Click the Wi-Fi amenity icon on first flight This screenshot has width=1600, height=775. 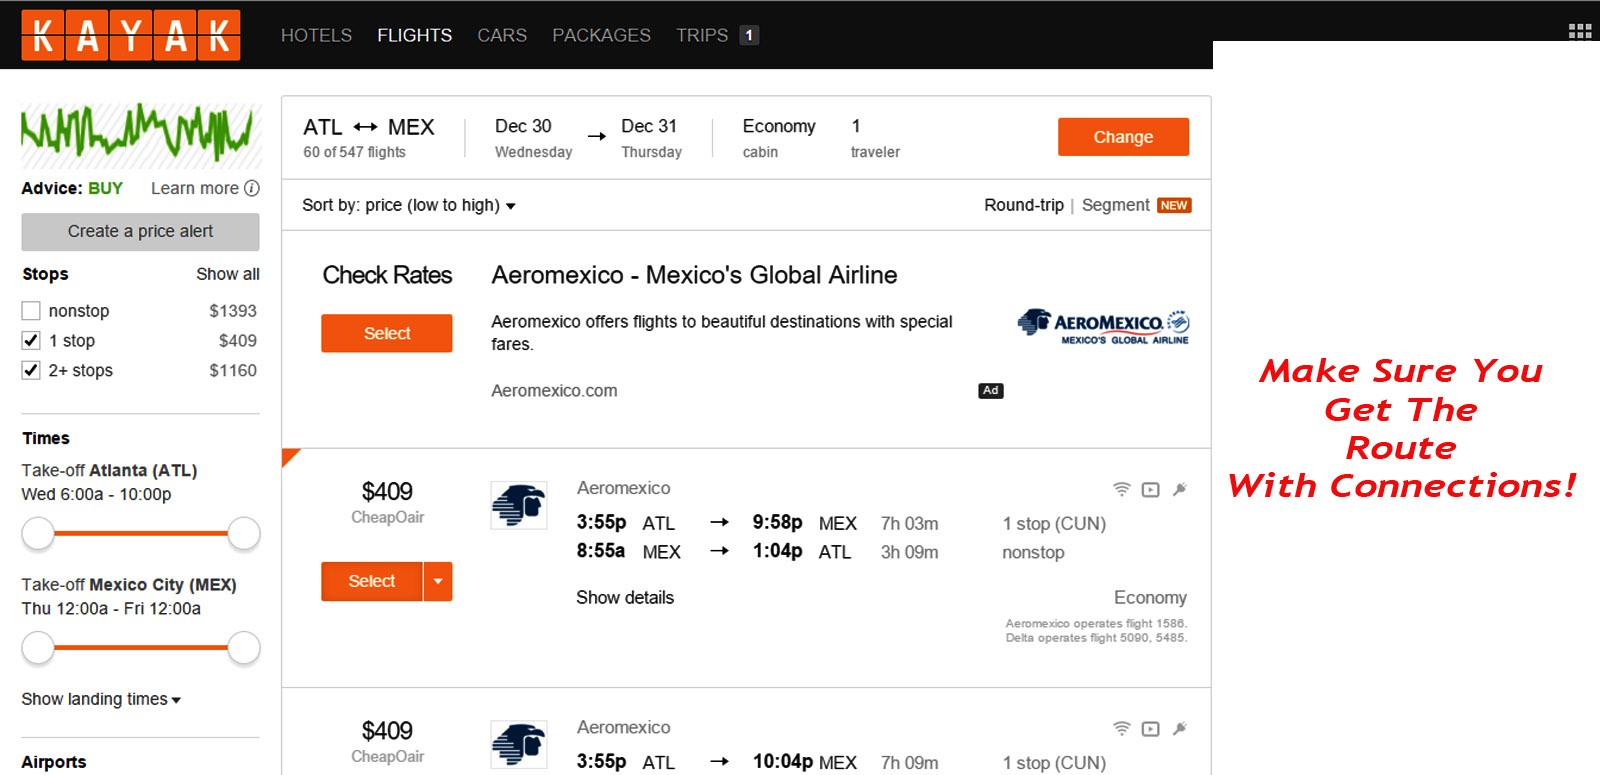[x=1122, y=489]
